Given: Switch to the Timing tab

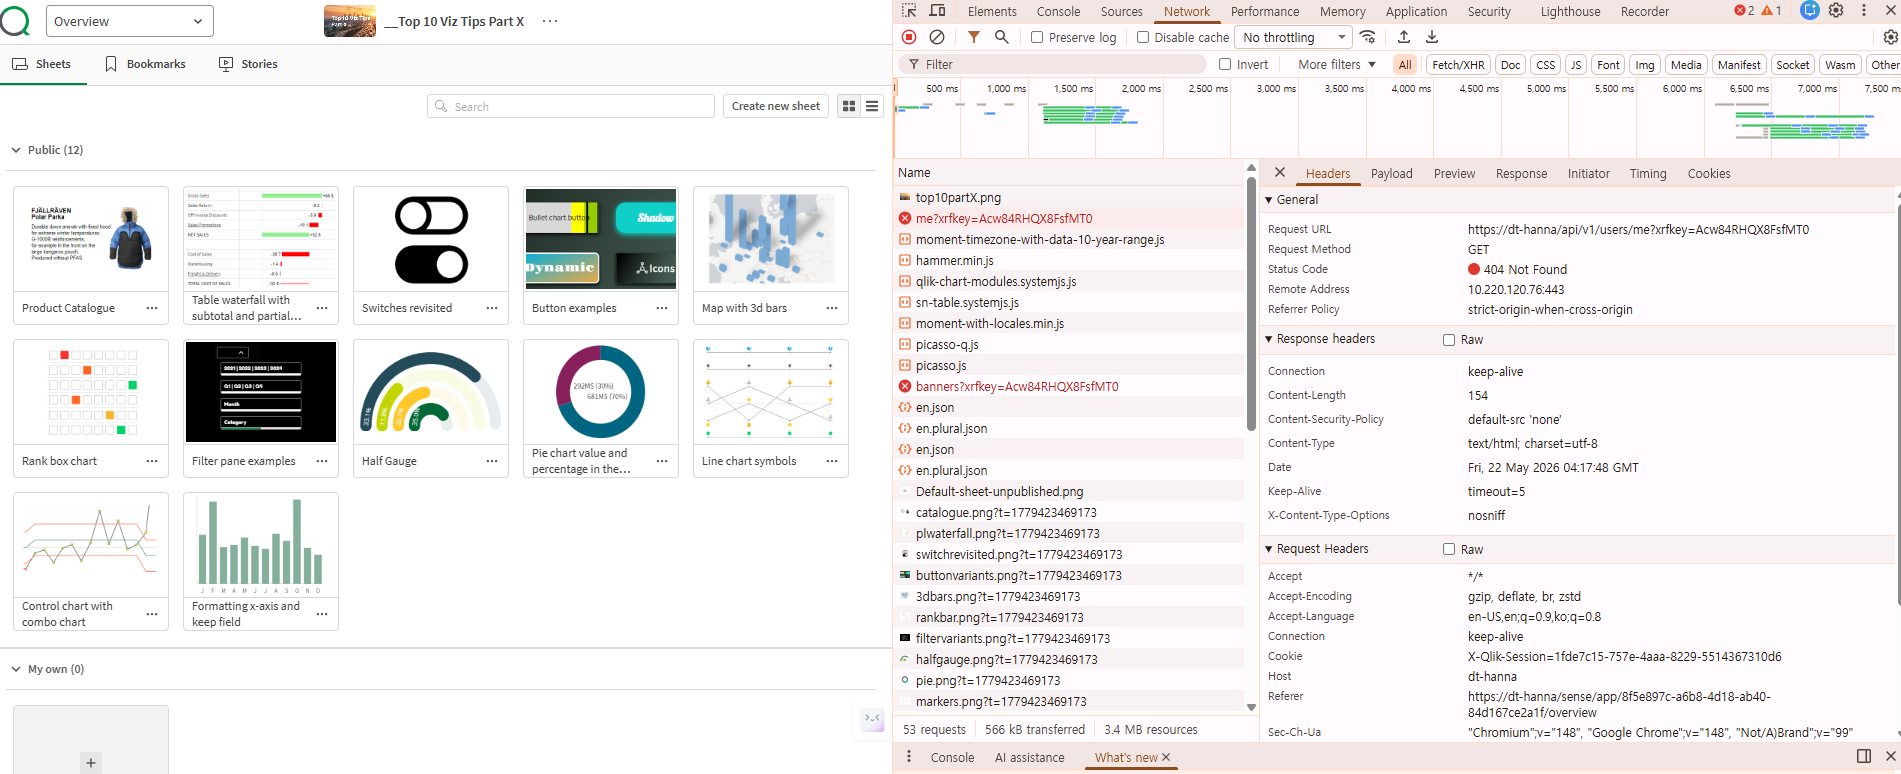Looking at the screenshot, I should (x=1648, y=173).
